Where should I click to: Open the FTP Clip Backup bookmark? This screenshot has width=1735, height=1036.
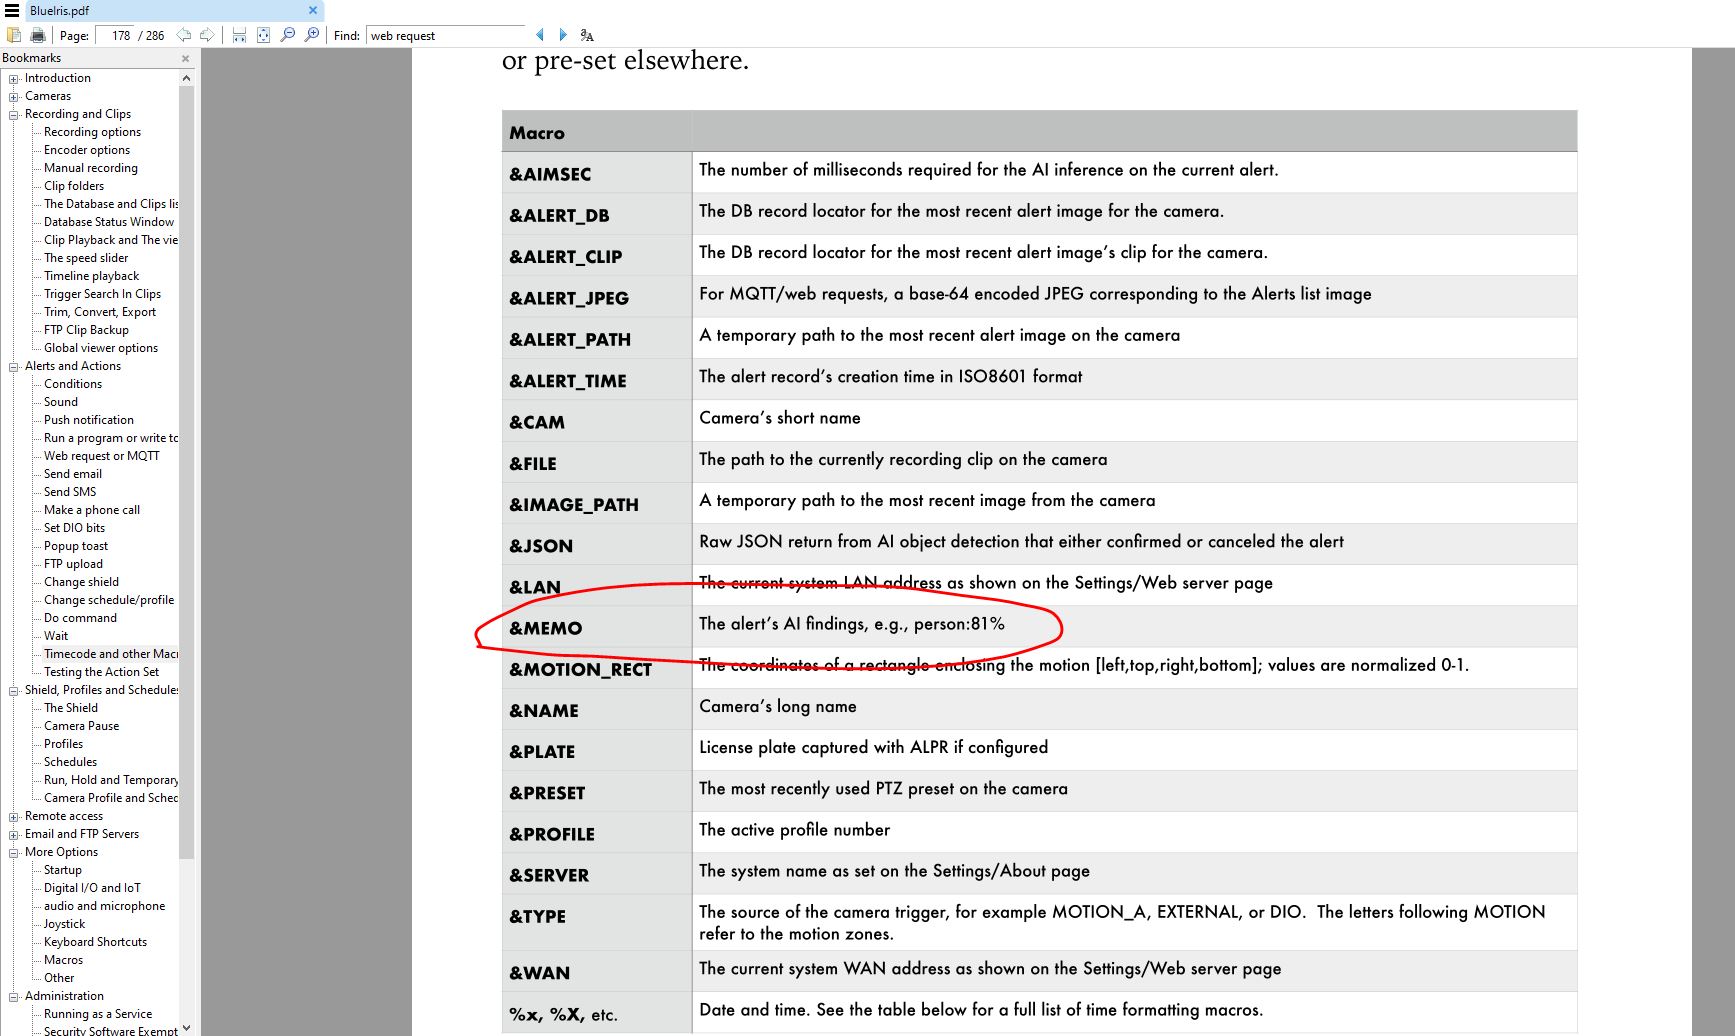point(86,330)
